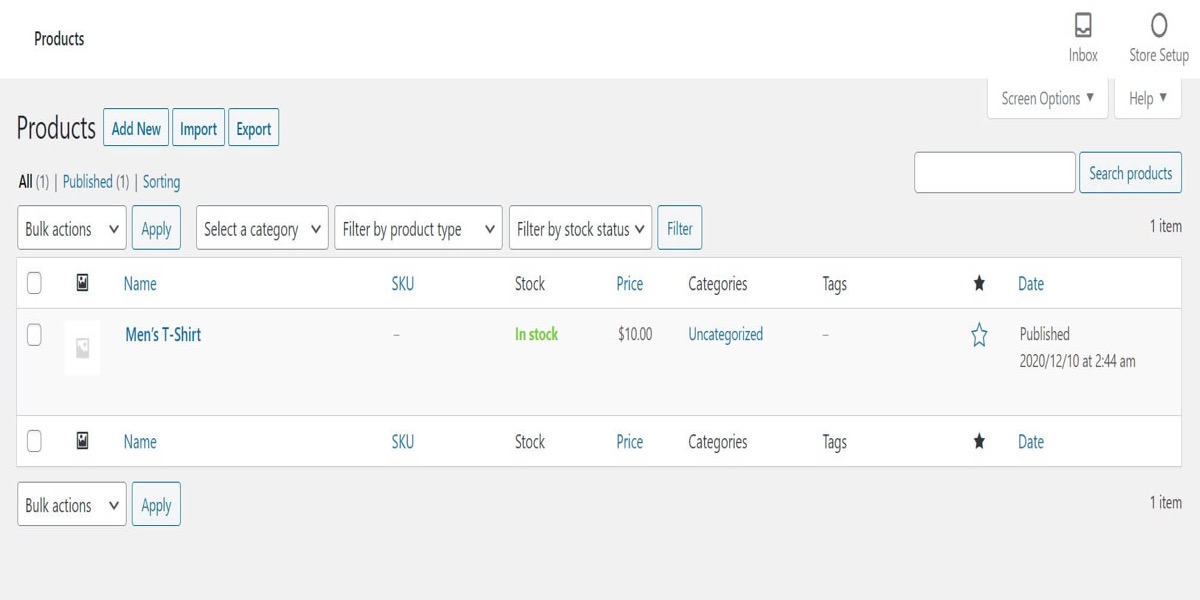Click the featured star icon in footer row
The image size is (1200, 600).
(x=979, y=442)
